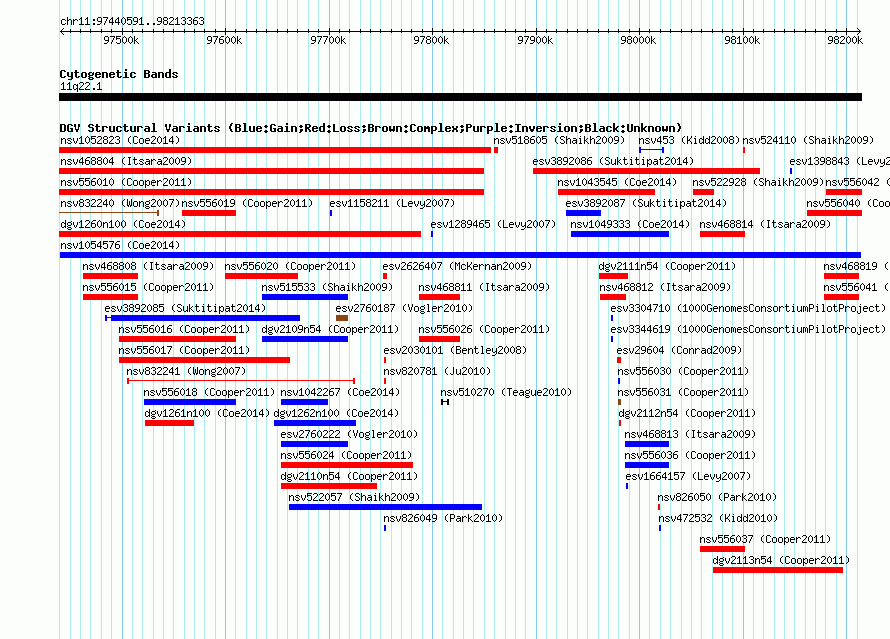The image size is (890, 639).
Task: Click the nsv1054576 (Coe2014) gain label
Action: [120, 245]
